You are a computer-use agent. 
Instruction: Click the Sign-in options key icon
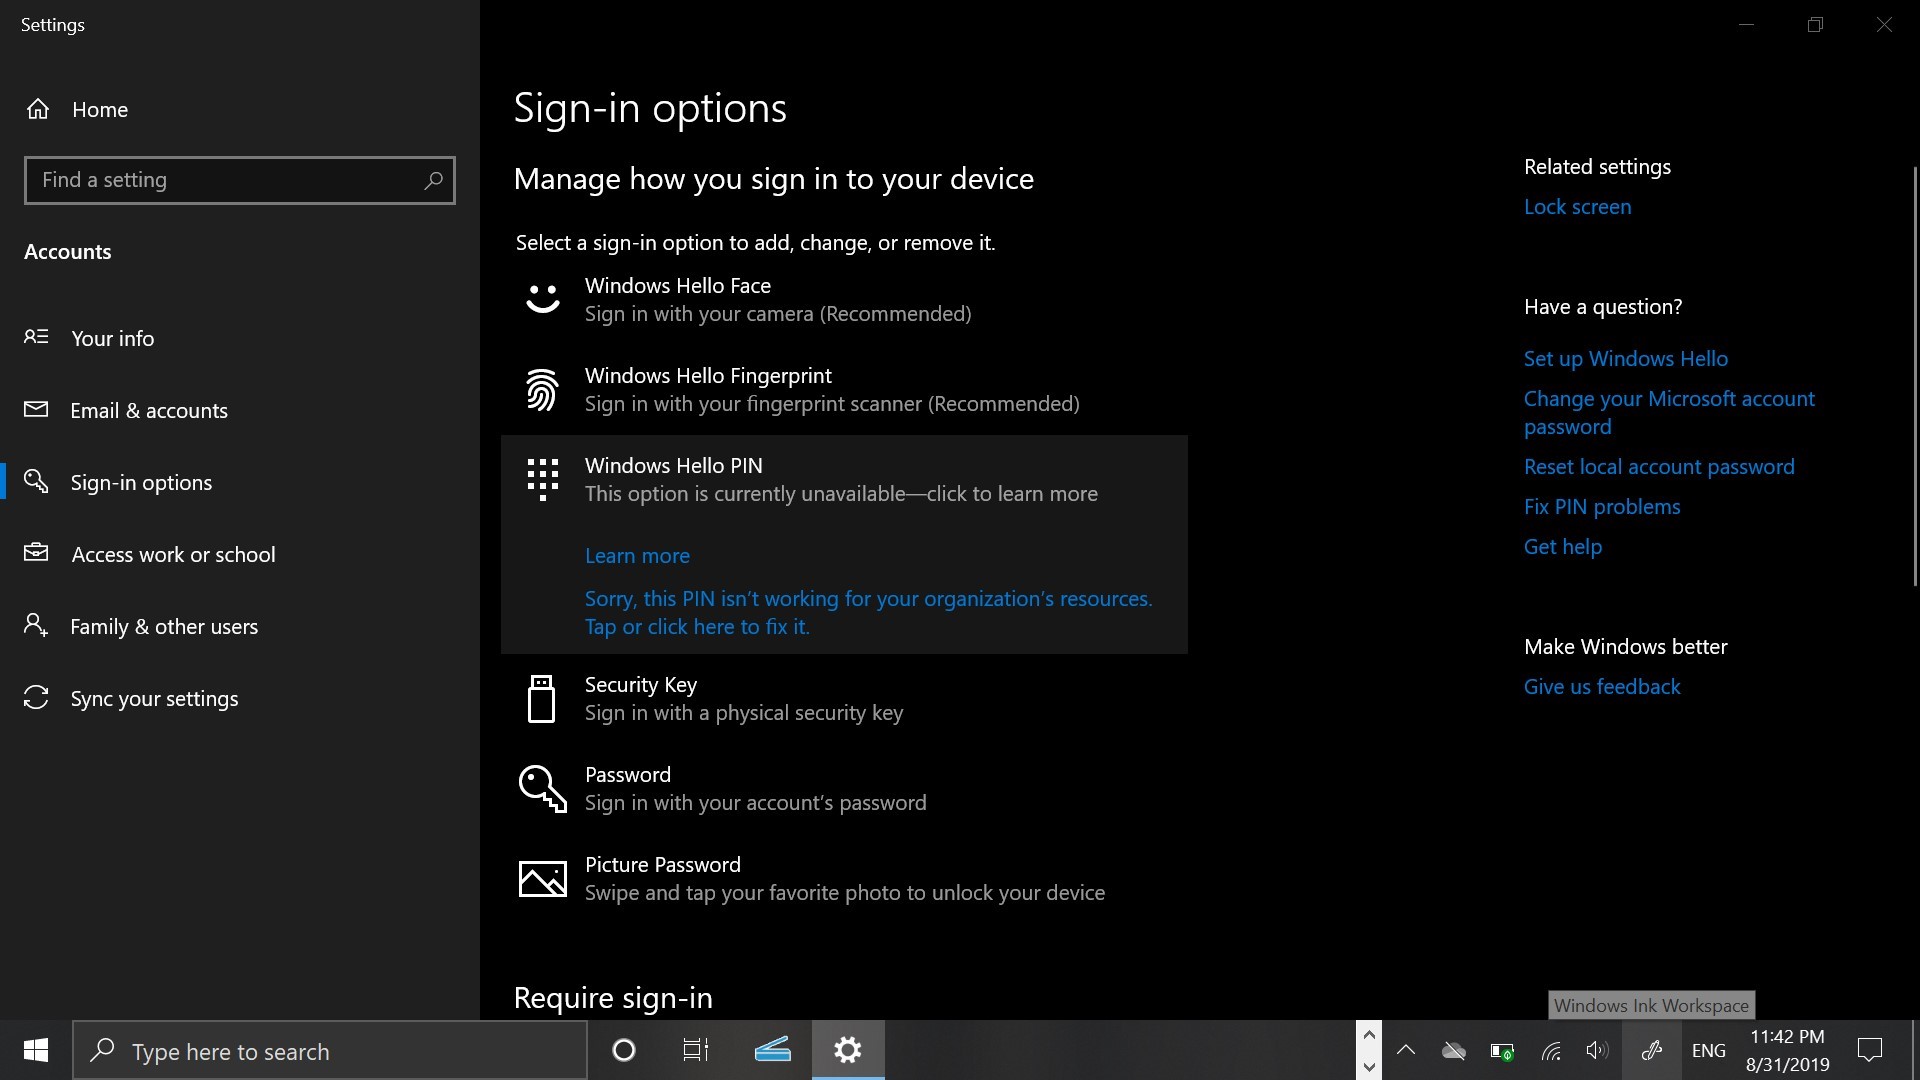[x=36, y=481]
